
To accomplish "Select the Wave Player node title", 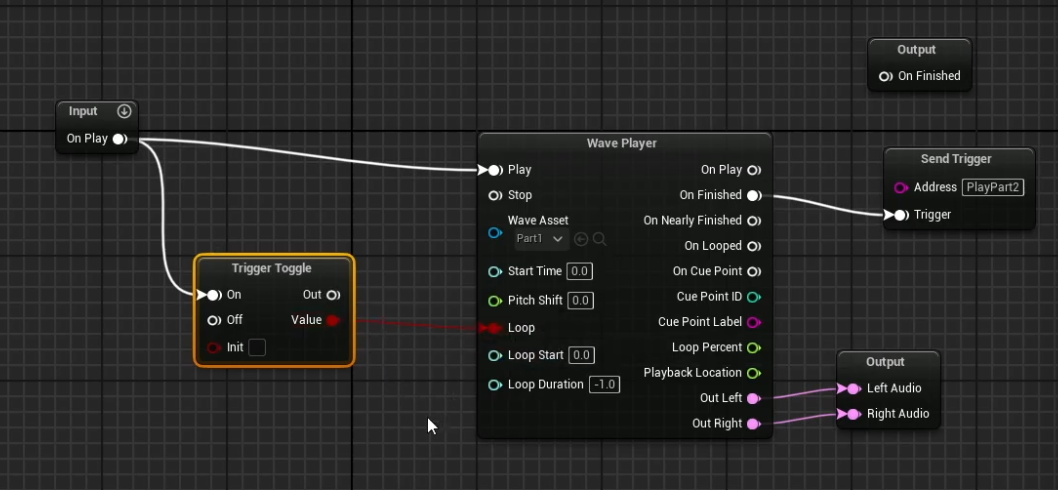I will [x=621, y=143].
